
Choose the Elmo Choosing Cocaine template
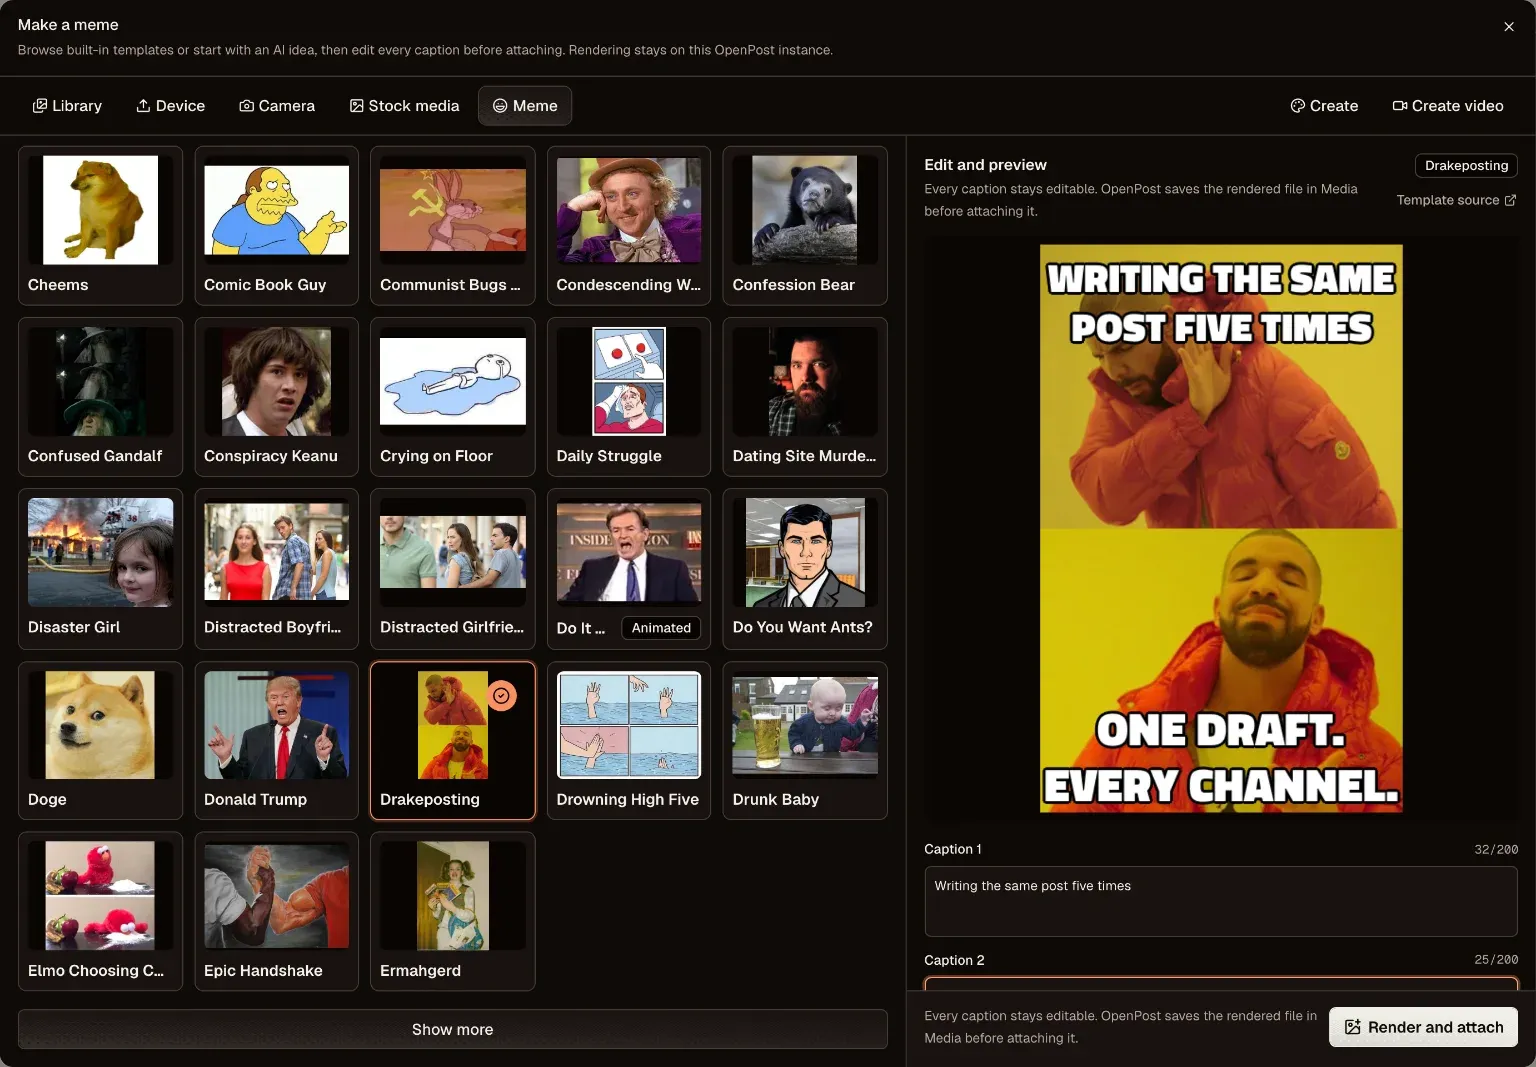[x=100, y=911]
